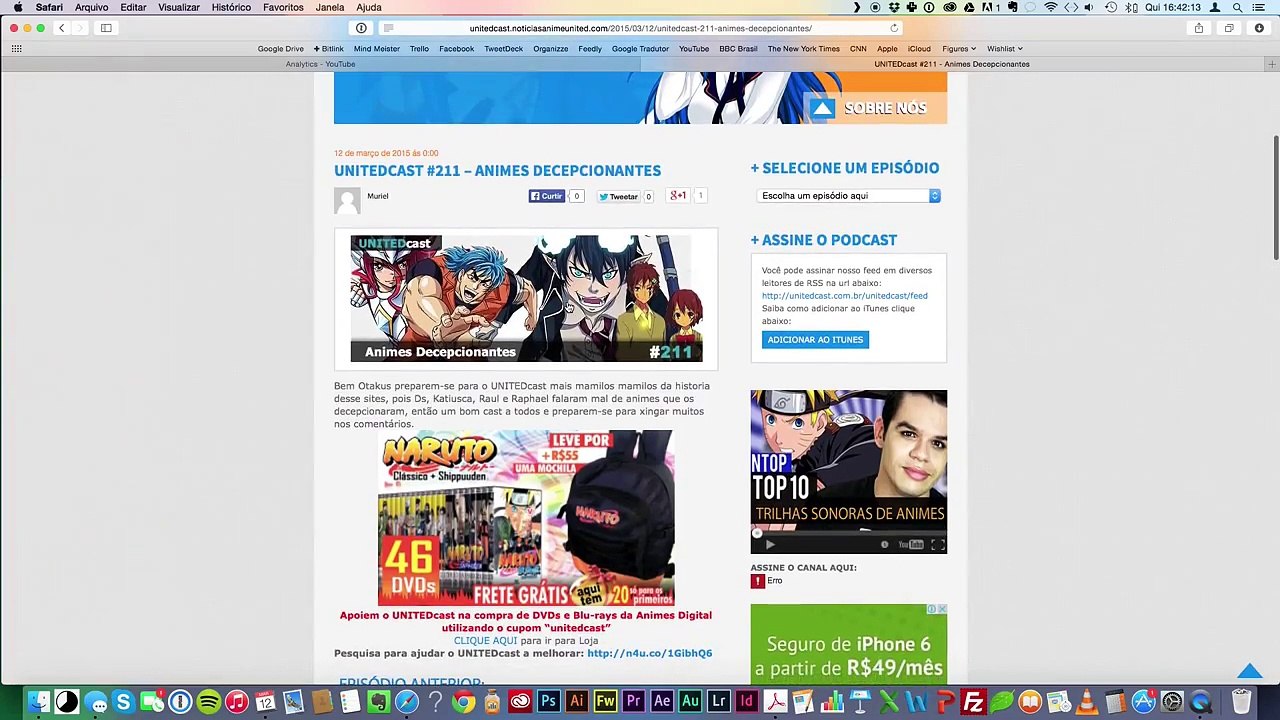Viewport: 1280px width, 720px height.
Task: Click the Google +1 button
Action: point(678,196)
